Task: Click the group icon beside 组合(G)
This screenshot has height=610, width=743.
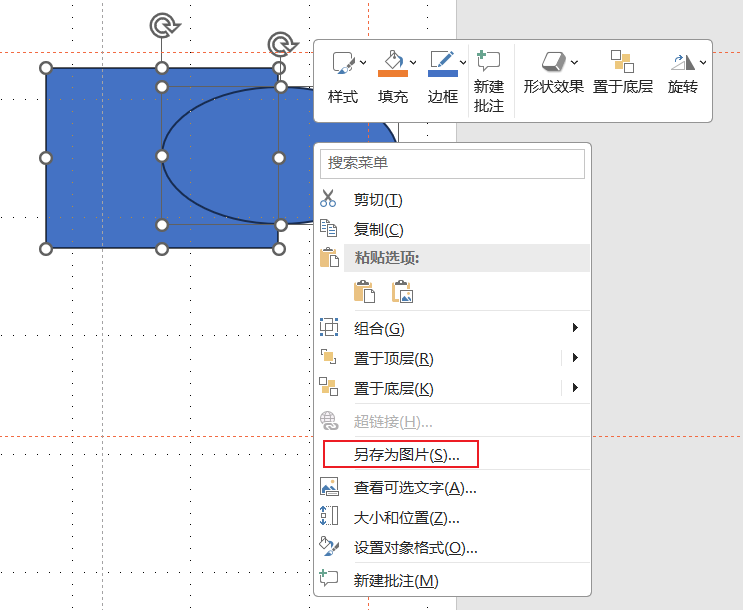Action: 329,327
